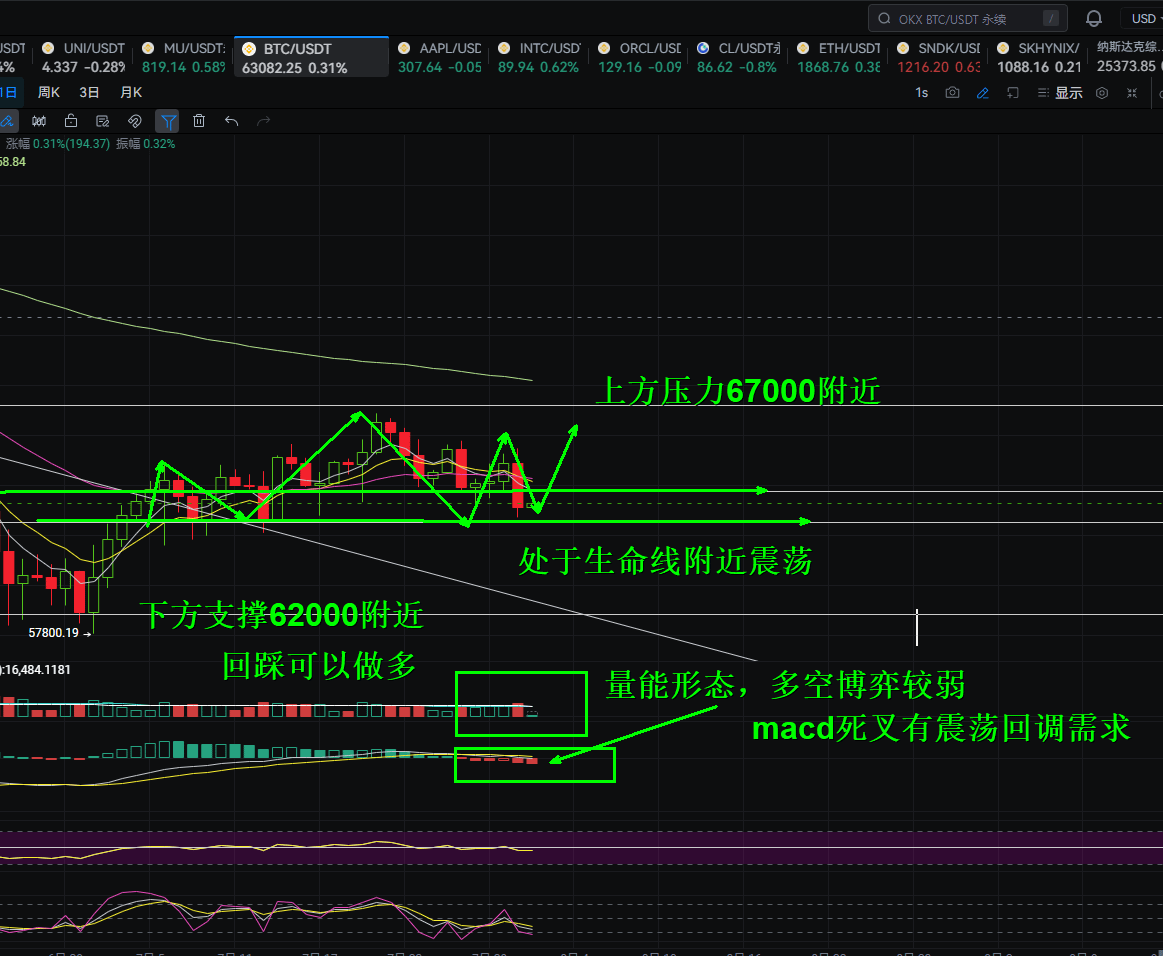Select the 上方压力67000附近 annotation text
Image resolution: width=1163 pixels, height=956 pixels.
tap(738, 391)
